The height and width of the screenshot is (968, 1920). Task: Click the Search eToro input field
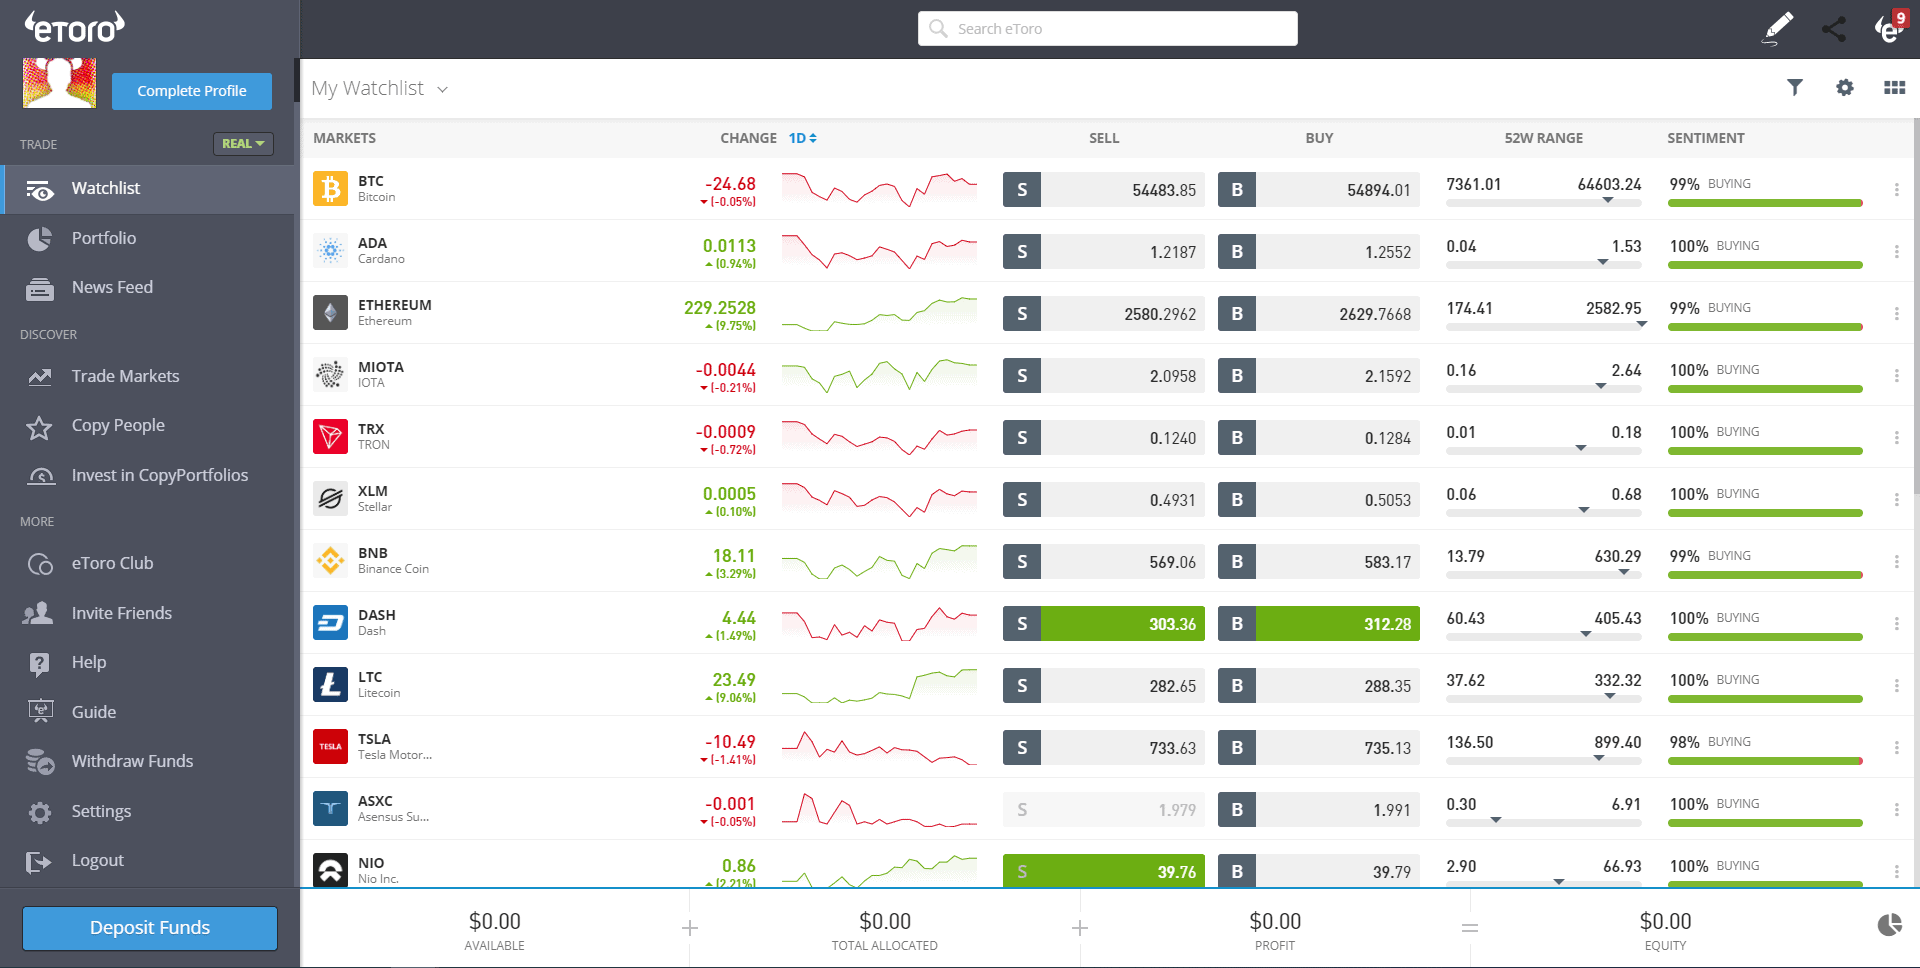(1108, 29)
